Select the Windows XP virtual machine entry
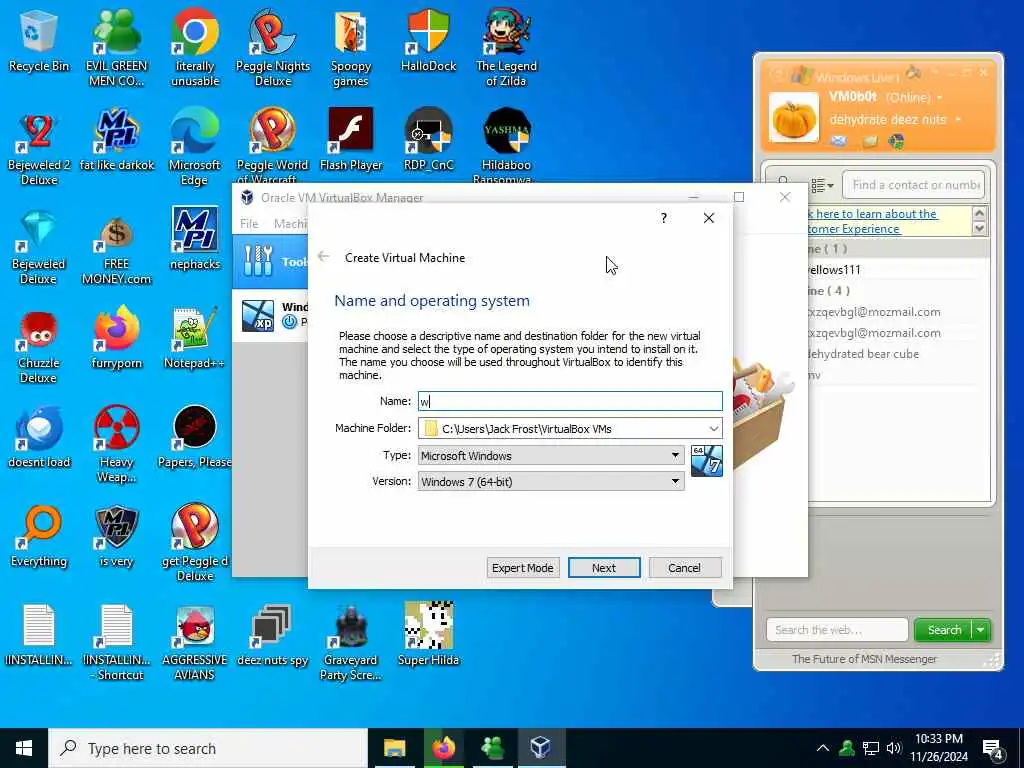Image resolution: width=1024 pixels, height=768 pixels. [270, 315]
